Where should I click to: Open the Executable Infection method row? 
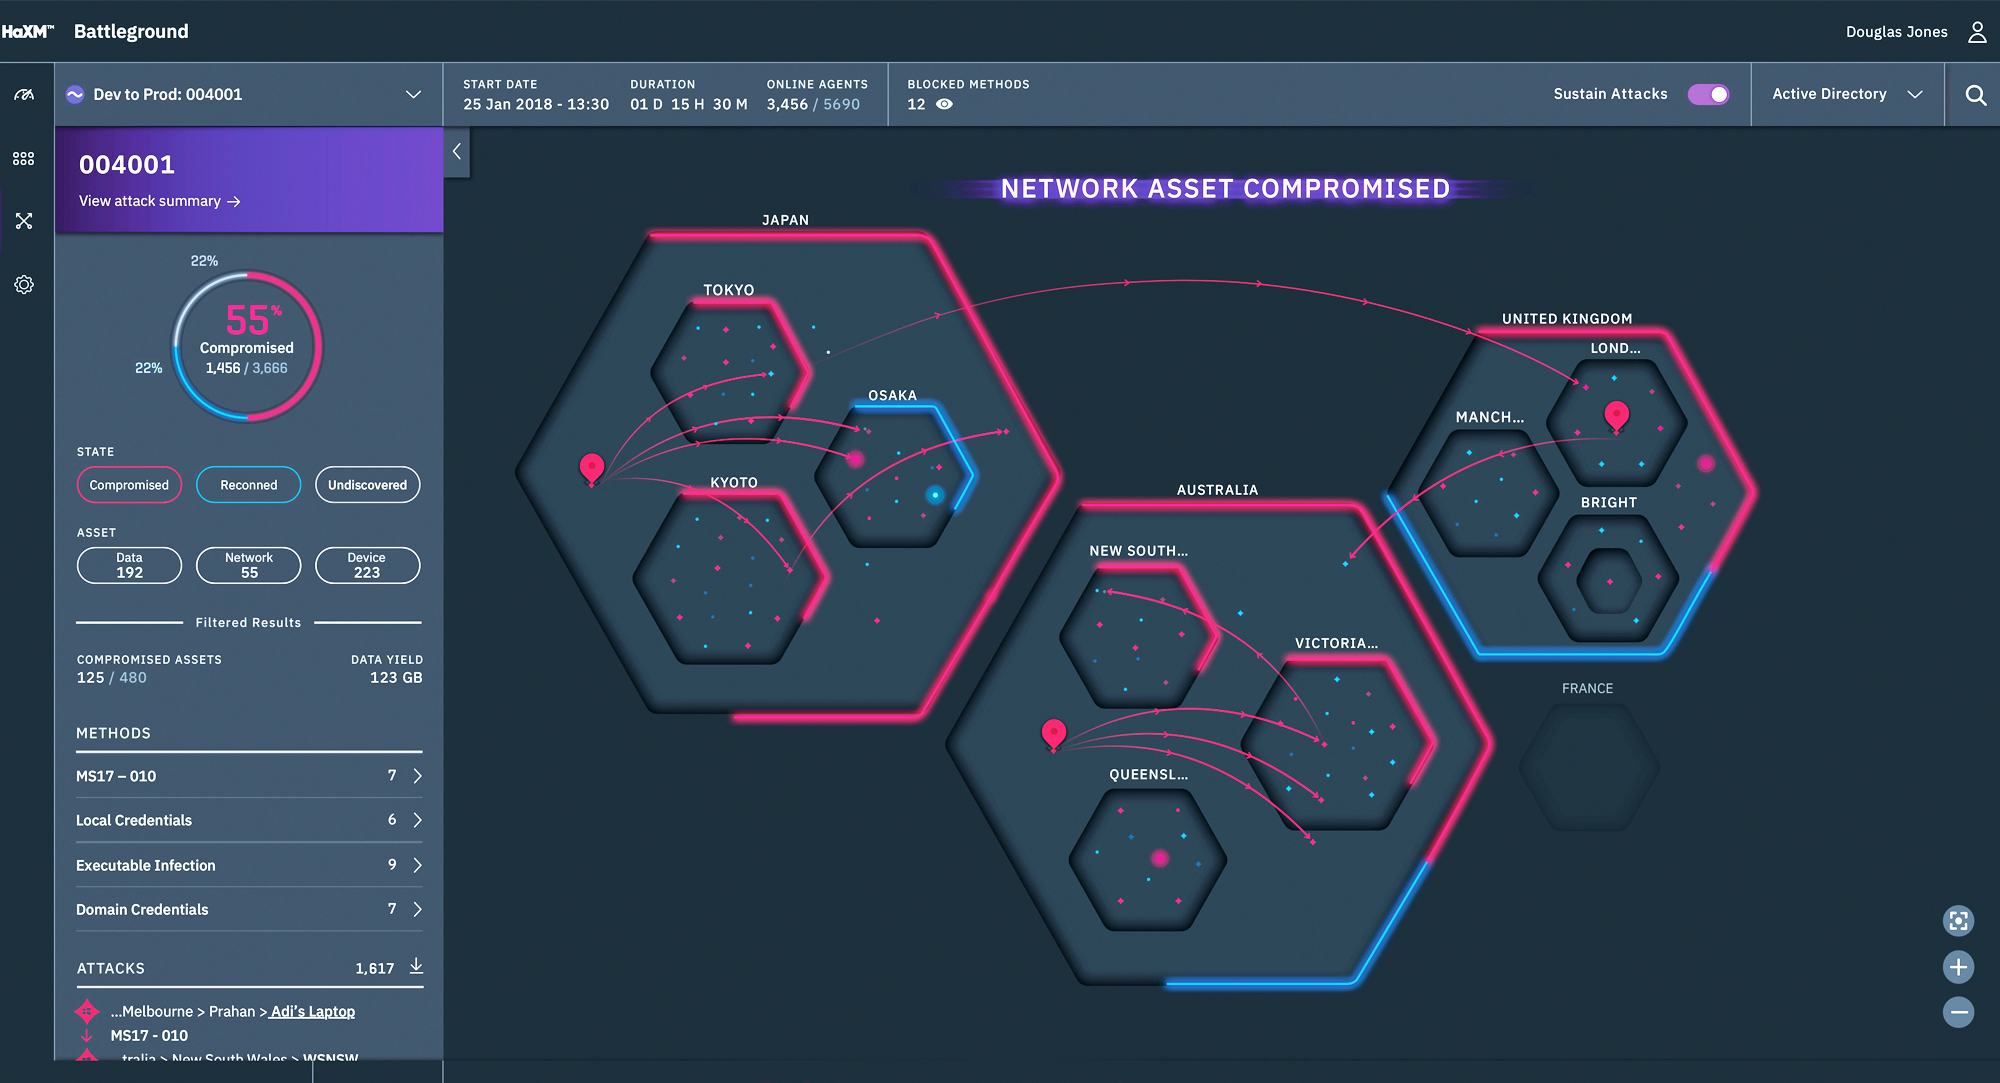pyautogui.click(x=248, y=865)
